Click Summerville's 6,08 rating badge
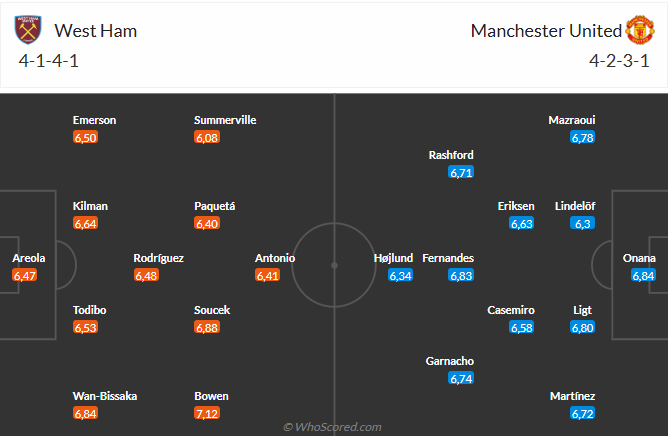 click(207, 137)
